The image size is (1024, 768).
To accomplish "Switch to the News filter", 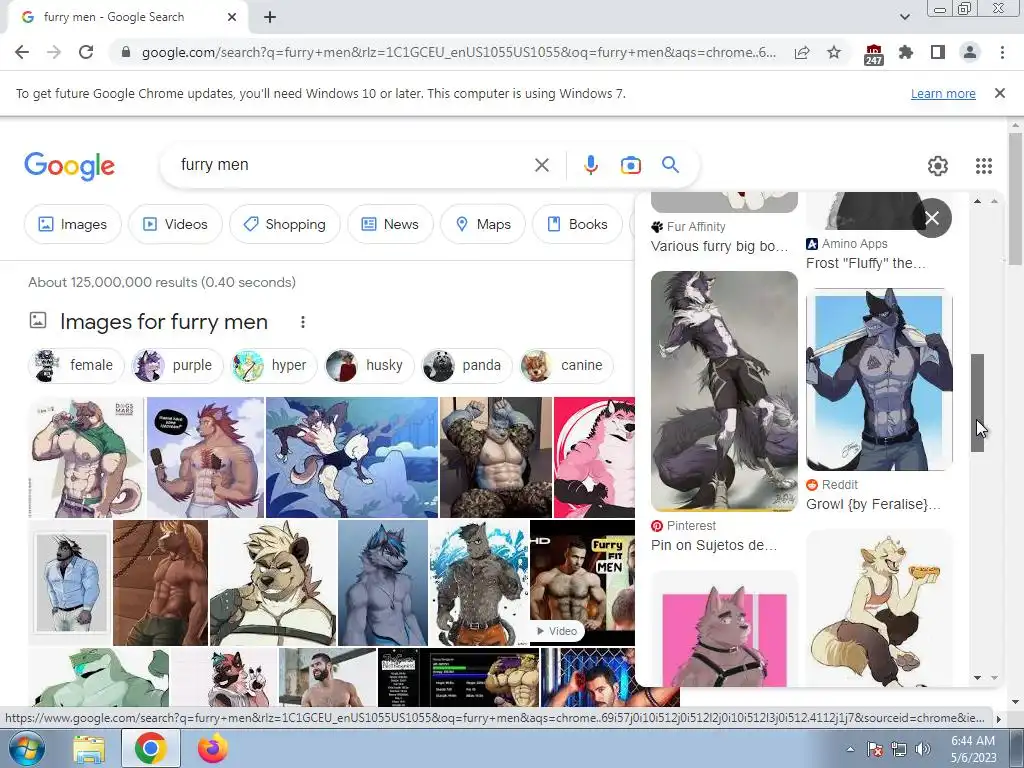I will tap(390, 224).
